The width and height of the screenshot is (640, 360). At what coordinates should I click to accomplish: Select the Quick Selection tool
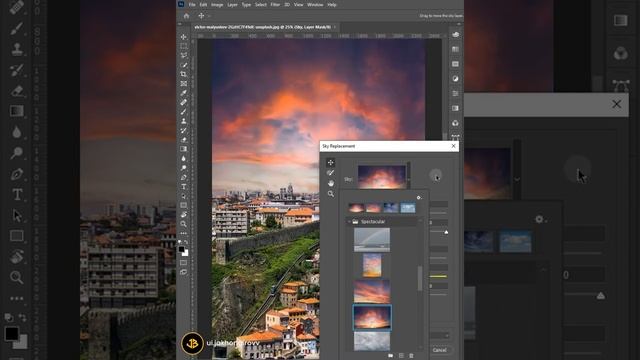(184, 65)
